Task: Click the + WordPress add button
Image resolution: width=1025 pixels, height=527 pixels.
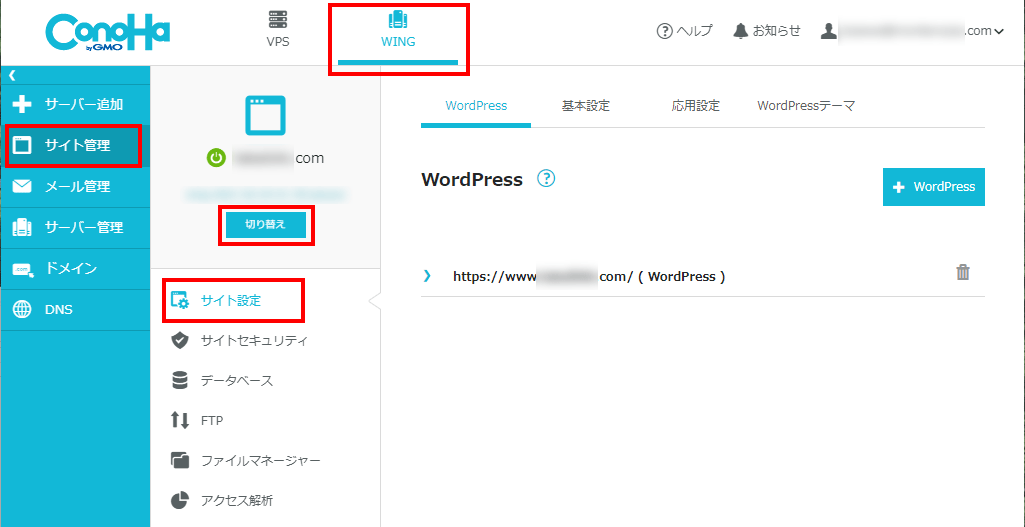Action: coord(933,187)
